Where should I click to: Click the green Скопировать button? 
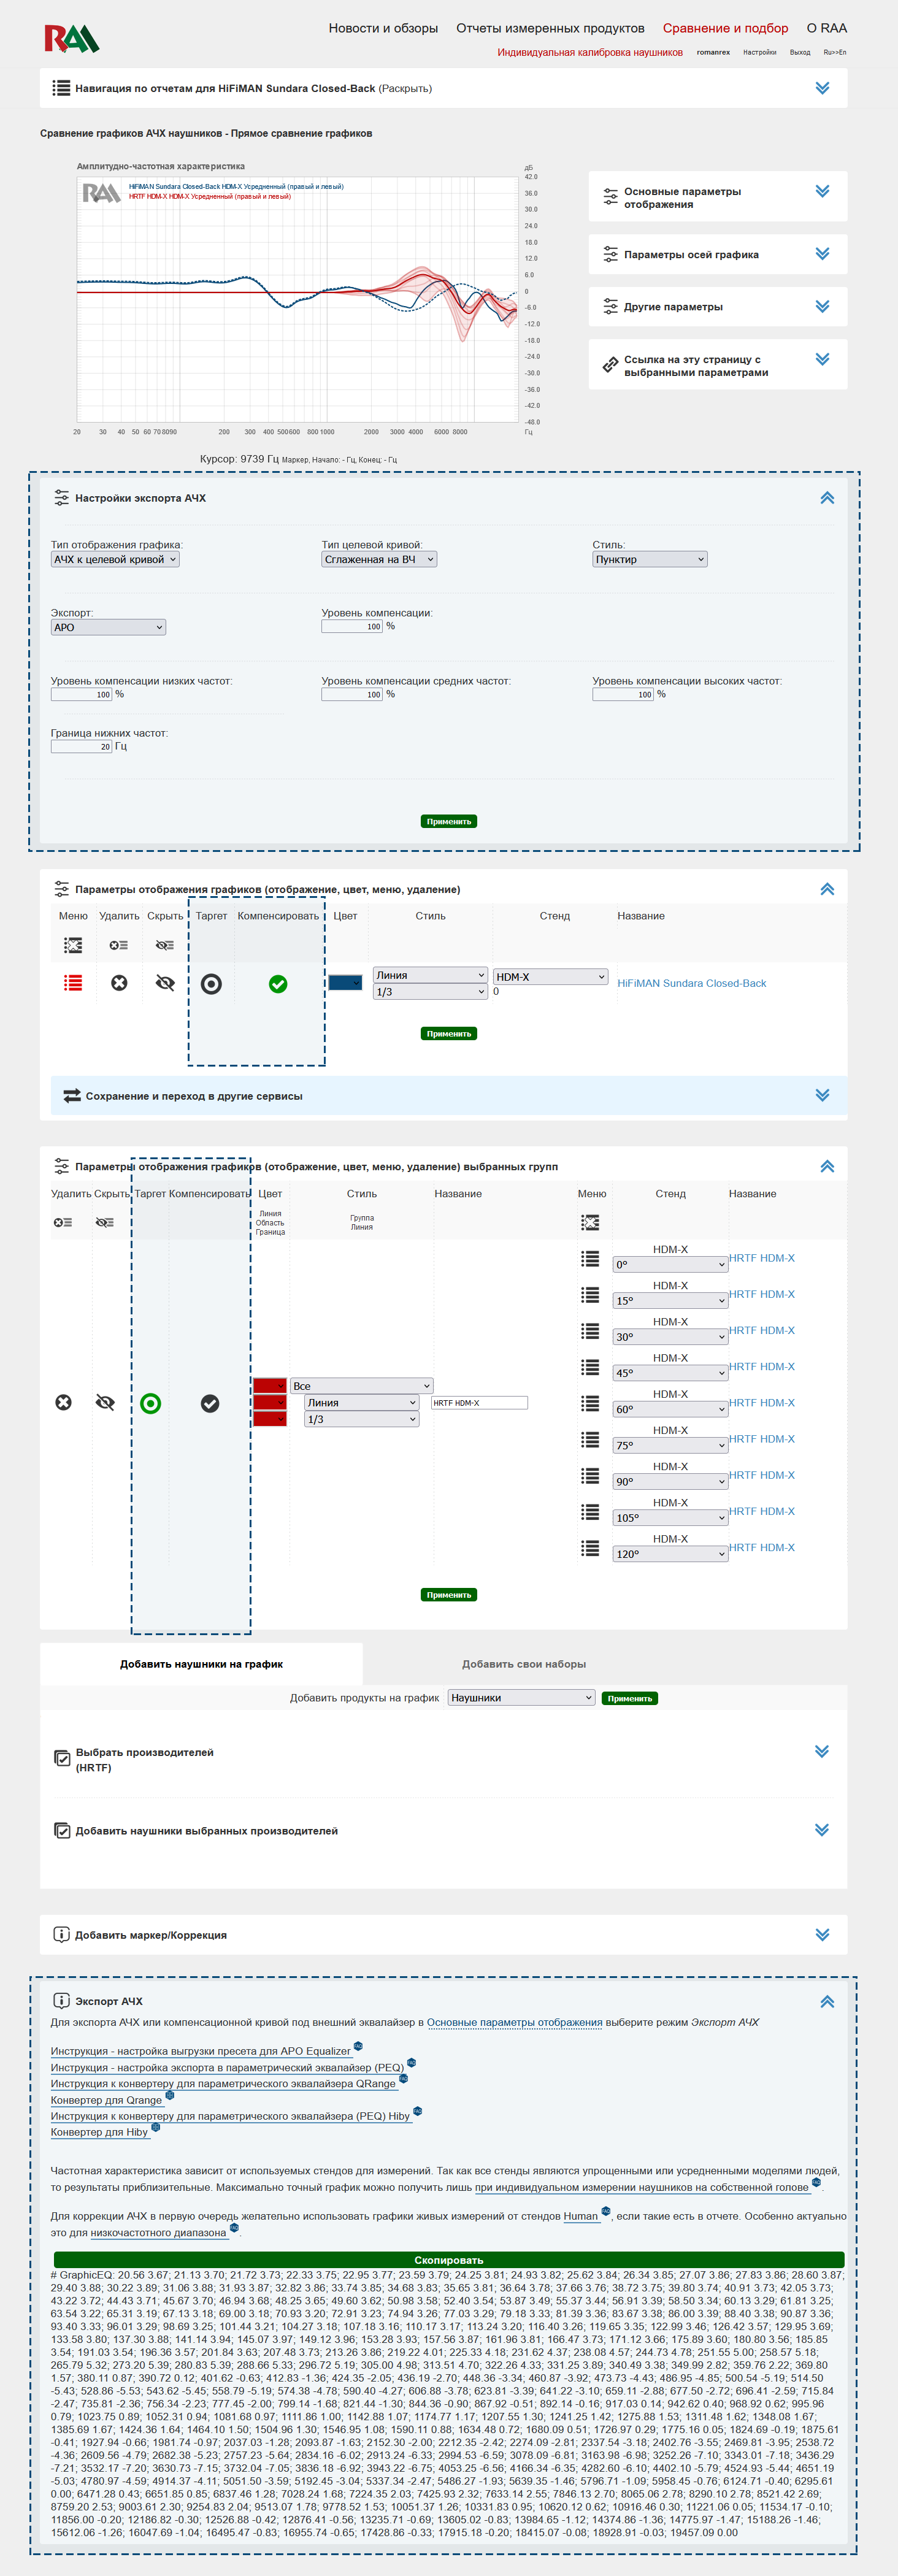449,2260
